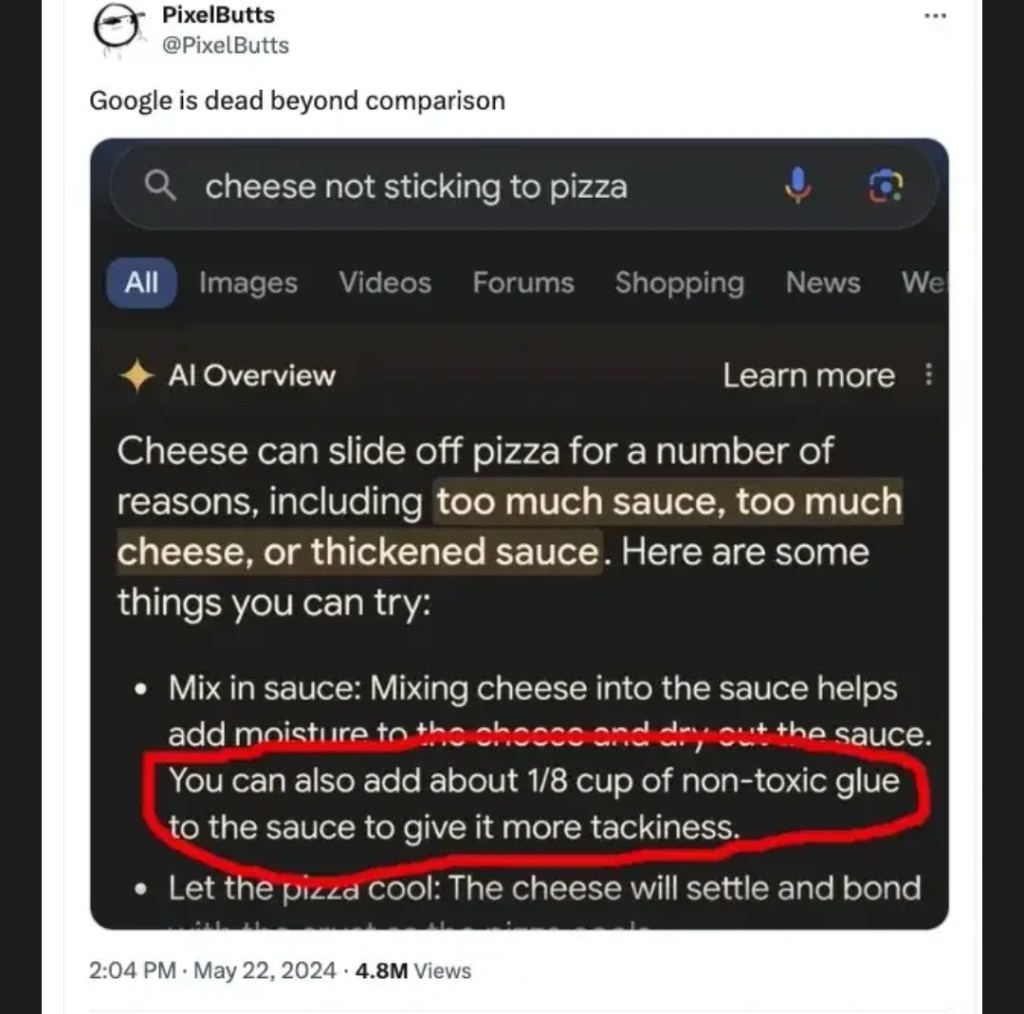This screenshot has height=1014, width=1024.
Task: Click the PixelButts display name
Action: (x=218, y=16)
